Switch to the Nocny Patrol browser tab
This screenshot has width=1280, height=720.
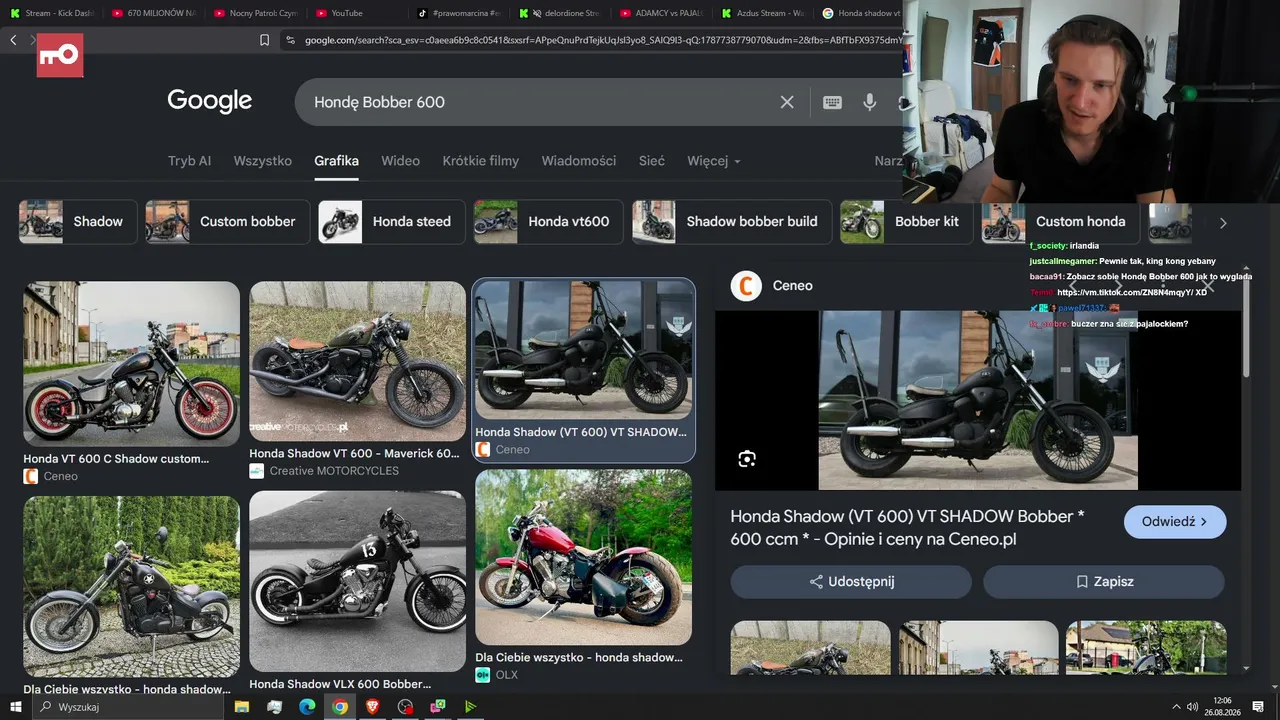pos(256,13)
